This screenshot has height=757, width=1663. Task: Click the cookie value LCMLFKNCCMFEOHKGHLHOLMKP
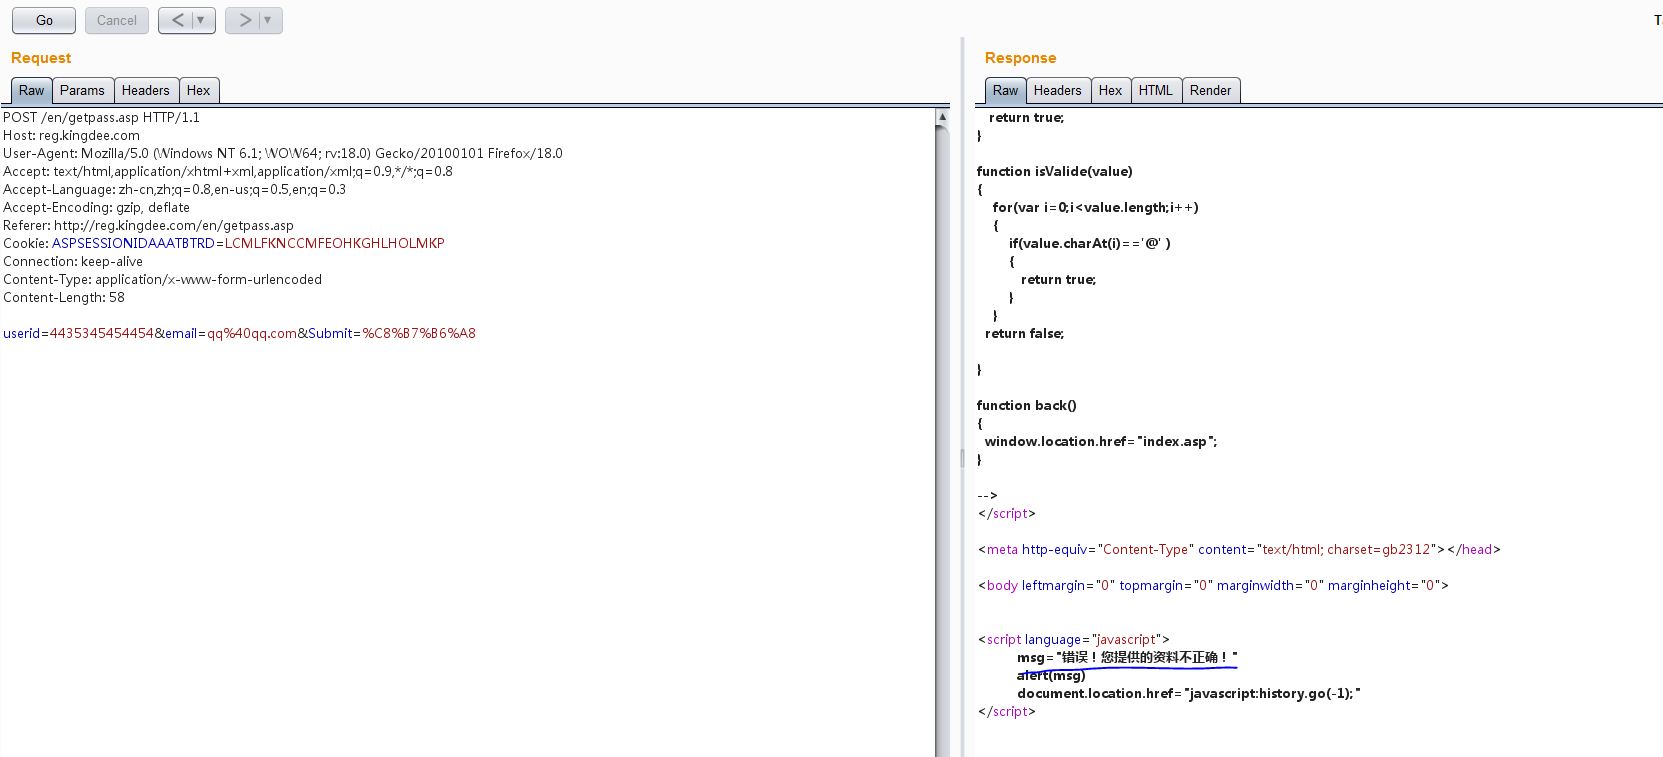[x=334, y=243]
